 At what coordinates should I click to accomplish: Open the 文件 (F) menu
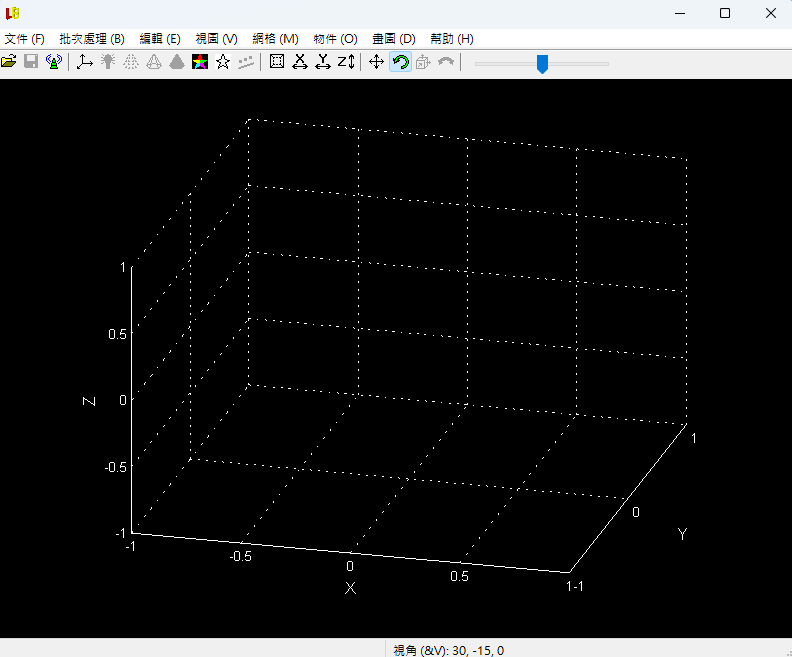coord(25,38)
